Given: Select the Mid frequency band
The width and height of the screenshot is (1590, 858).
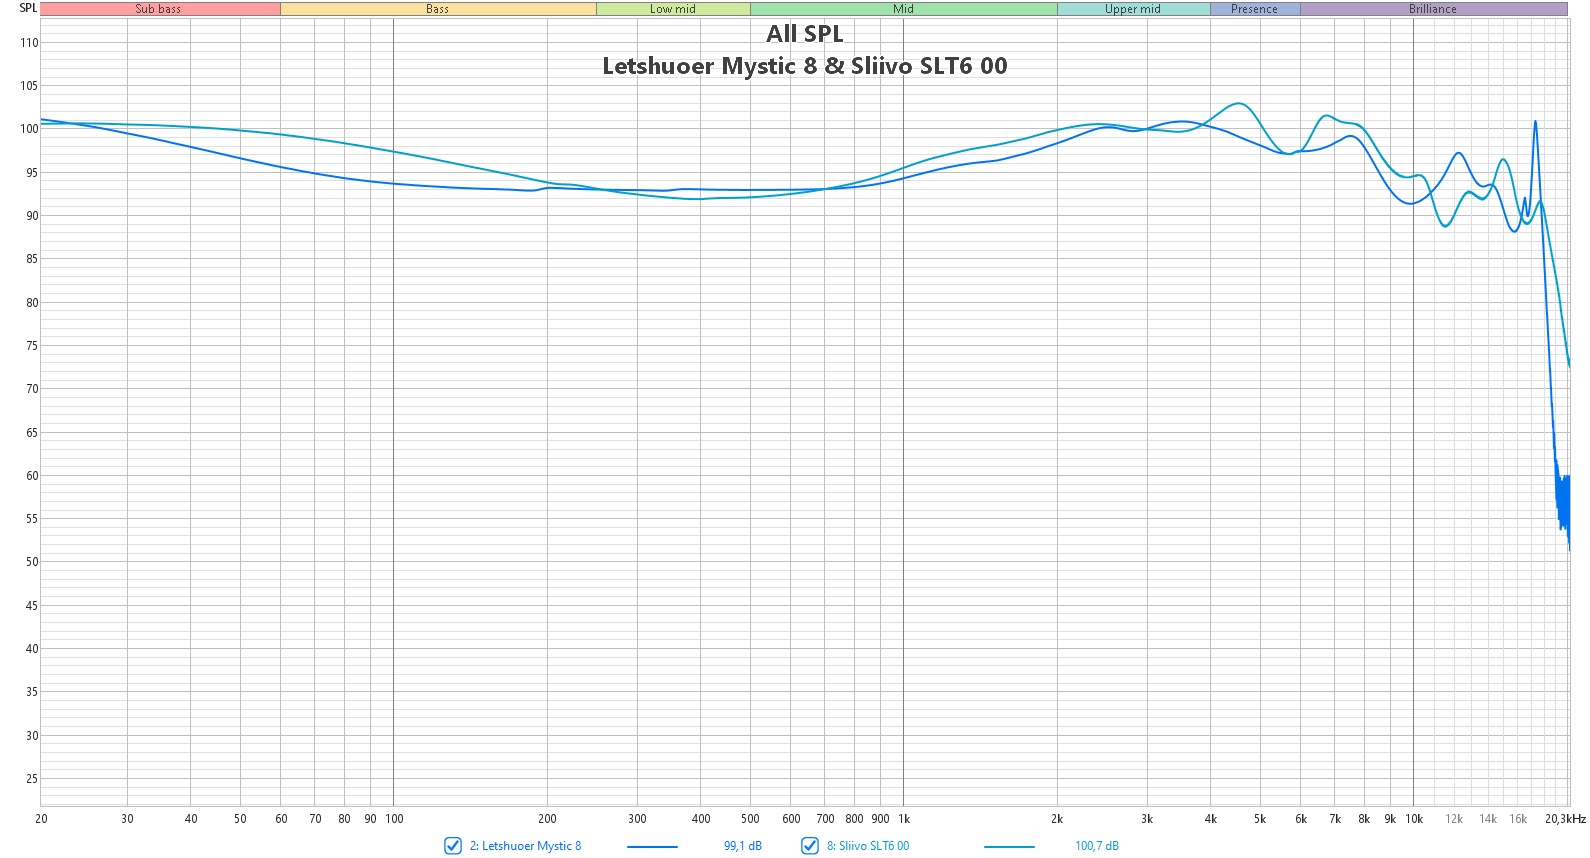Looking at the screenshot, I should (x=904, y=9).
